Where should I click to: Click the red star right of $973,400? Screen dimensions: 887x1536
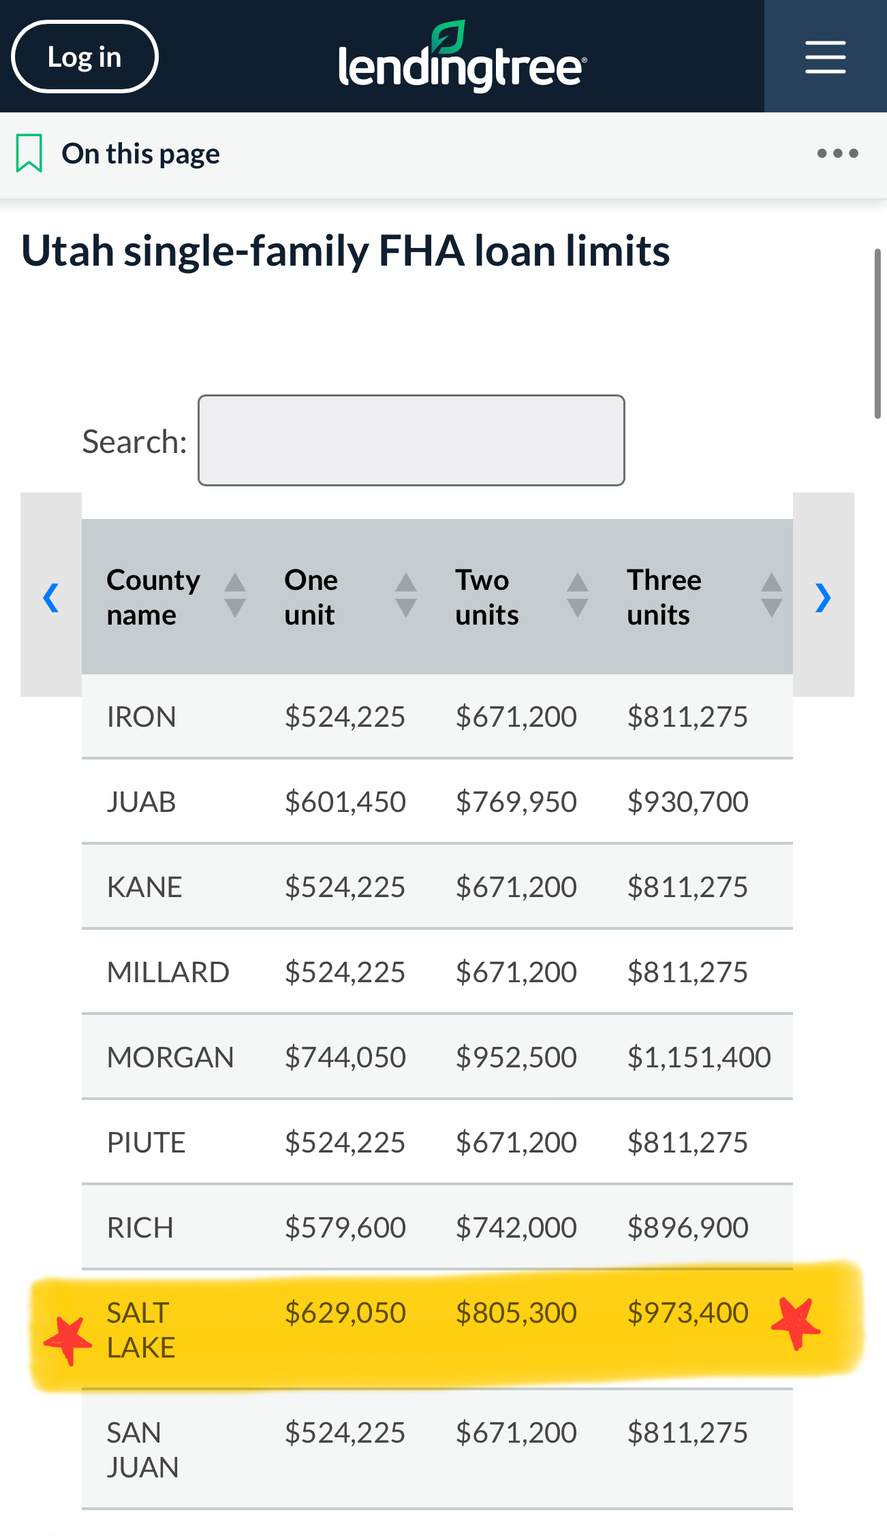(x=796, y=1323)
